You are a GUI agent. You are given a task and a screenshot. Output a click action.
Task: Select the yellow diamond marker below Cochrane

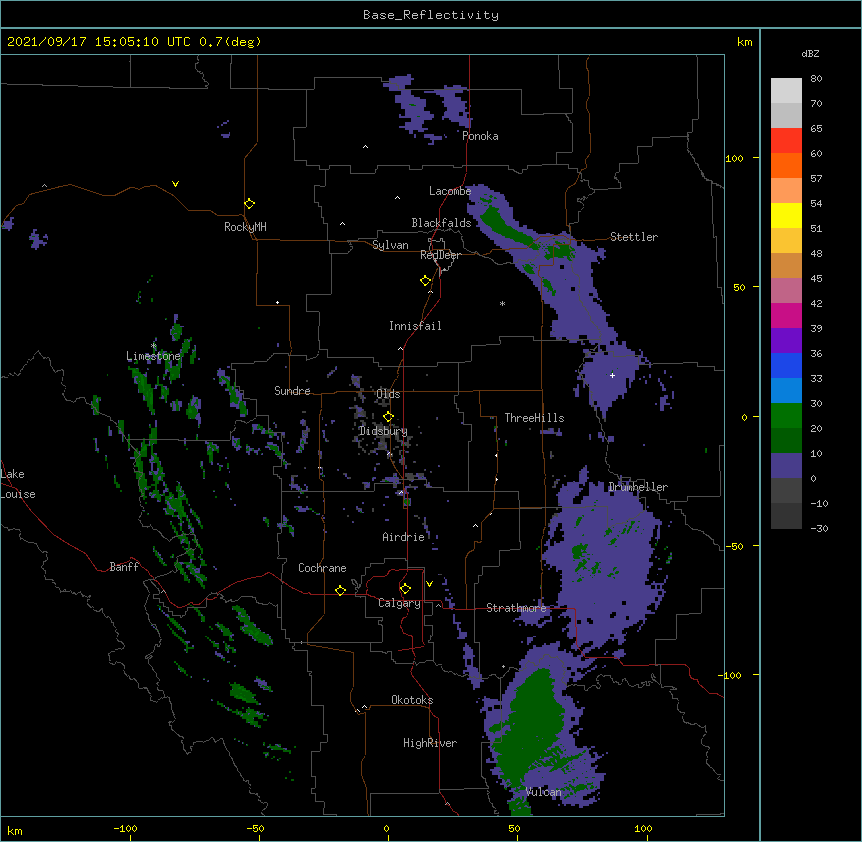(x=340, y=590)
